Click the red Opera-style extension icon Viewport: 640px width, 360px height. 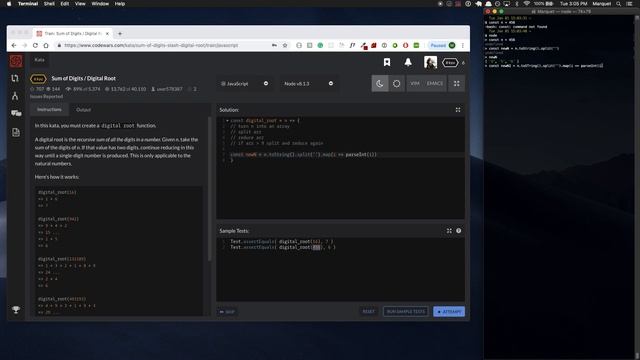click(x=405, y=45)
